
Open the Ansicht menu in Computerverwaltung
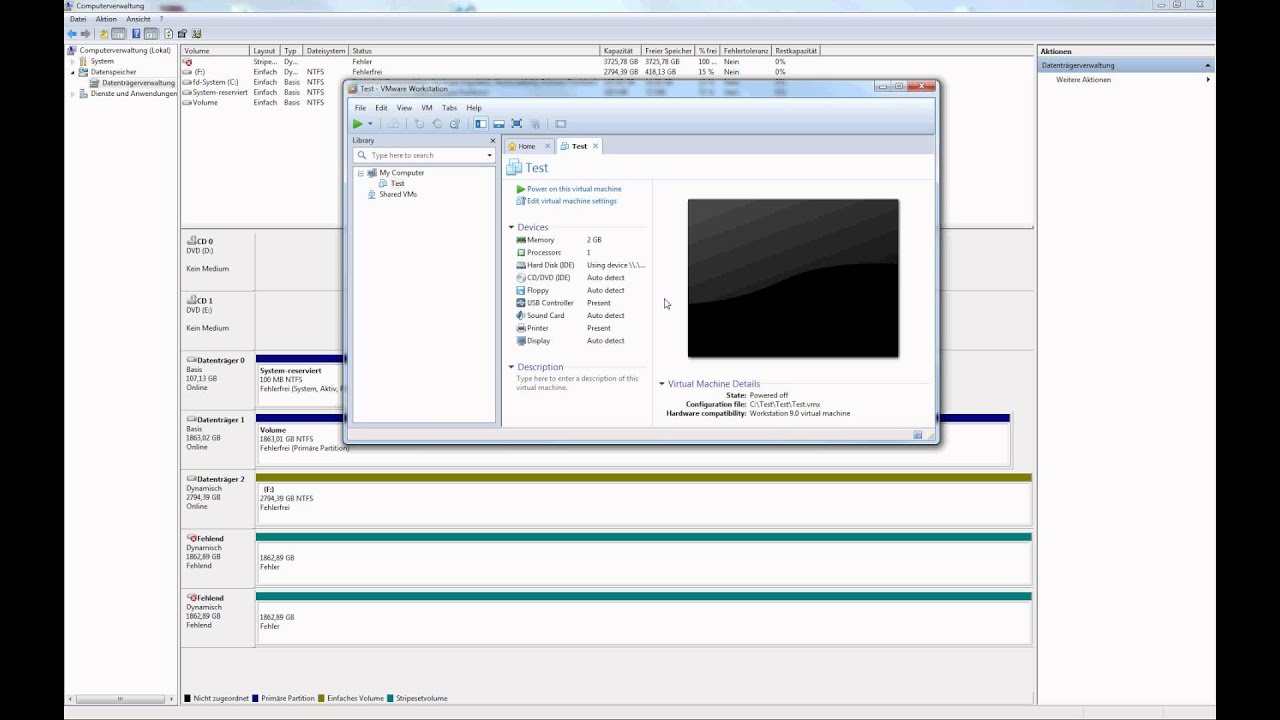pyautogui.click(x=138, y=19)
